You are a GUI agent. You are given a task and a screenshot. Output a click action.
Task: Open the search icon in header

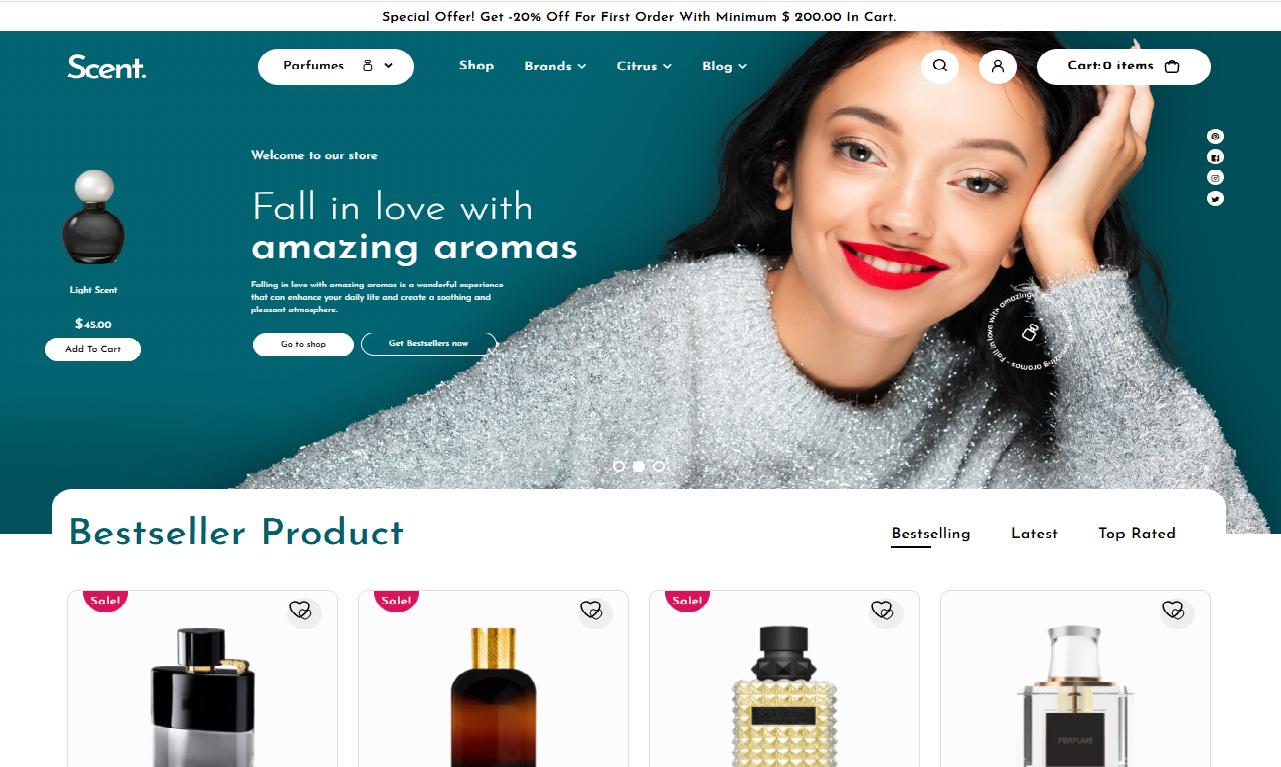click(940, 66)
